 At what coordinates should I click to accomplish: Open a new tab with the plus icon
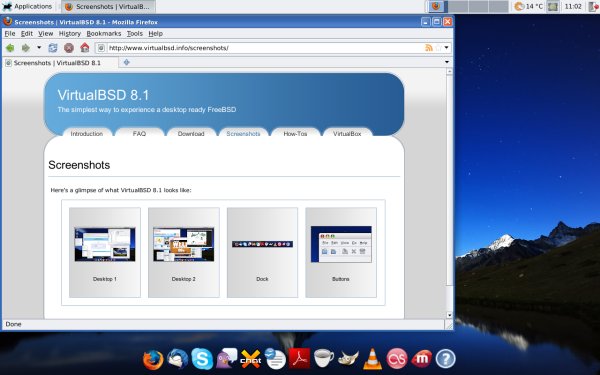pos(127,62)
